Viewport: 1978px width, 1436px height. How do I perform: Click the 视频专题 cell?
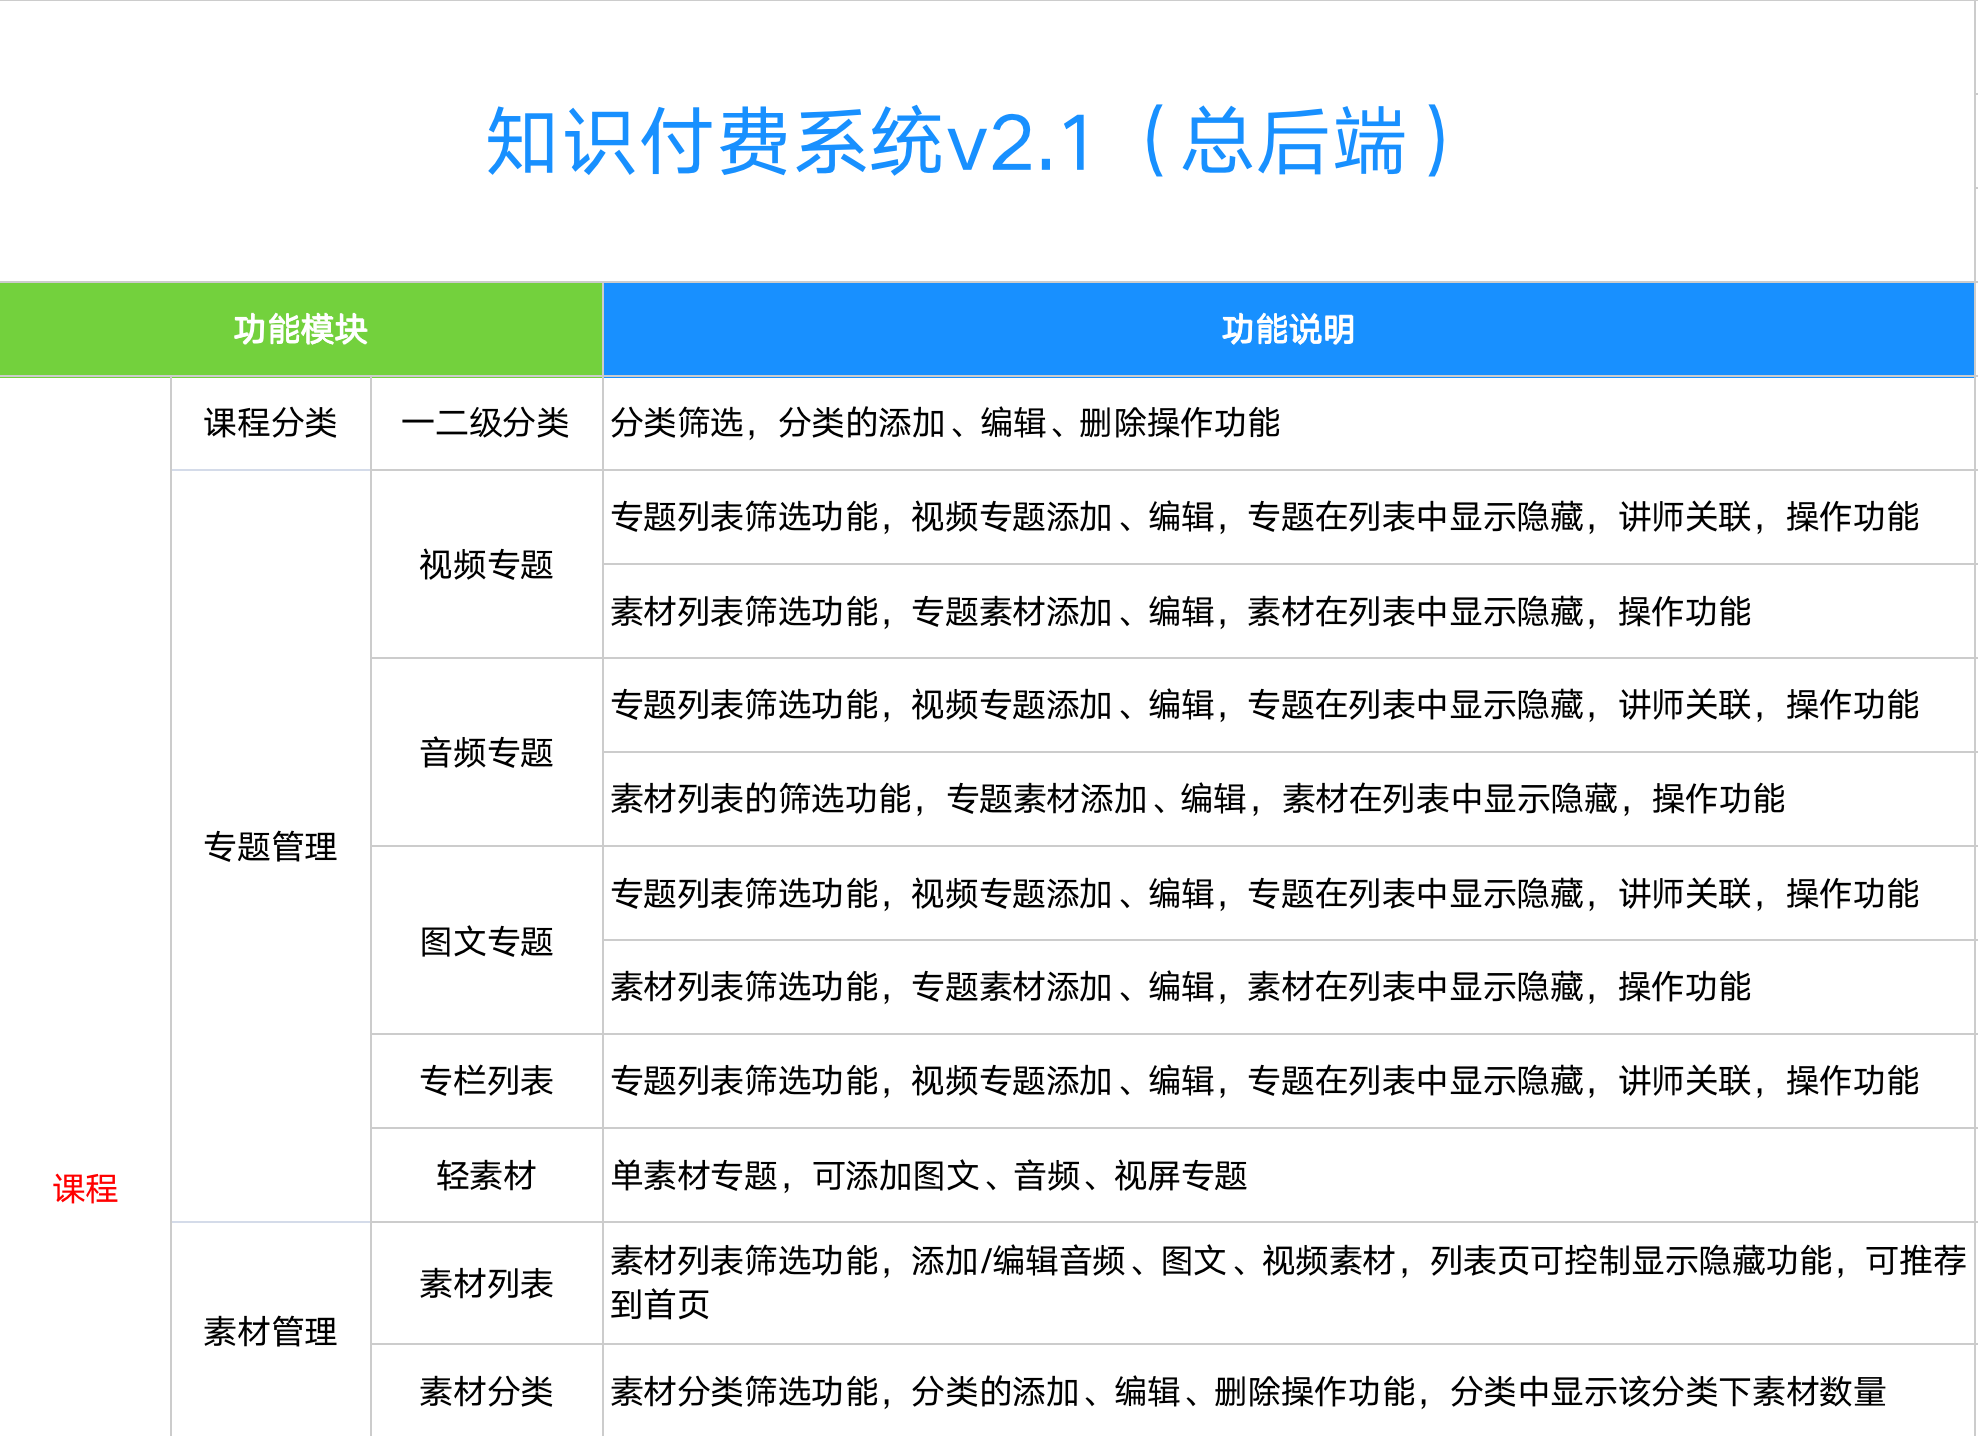point(486,565)
